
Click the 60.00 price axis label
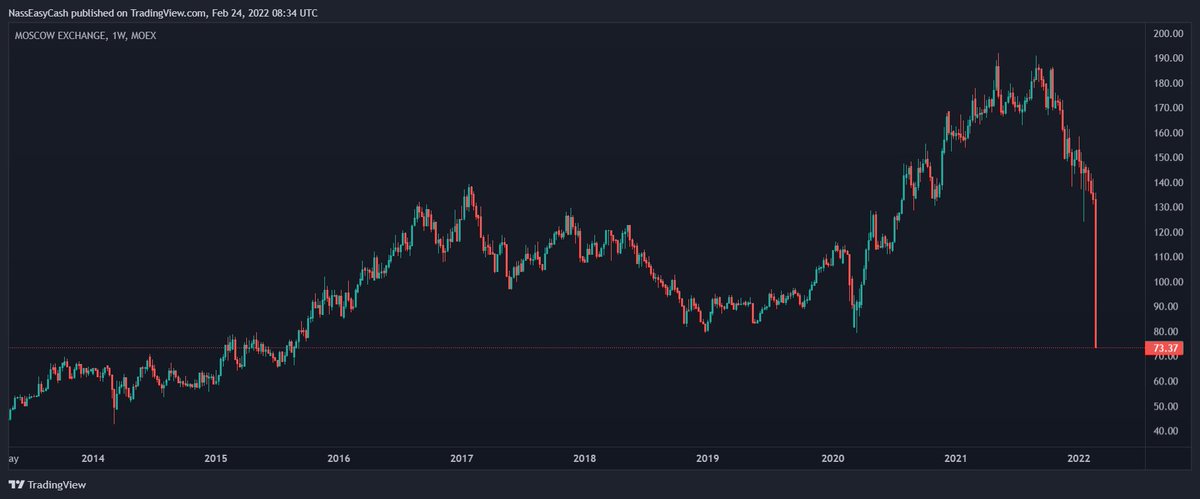click(1168, 382)
